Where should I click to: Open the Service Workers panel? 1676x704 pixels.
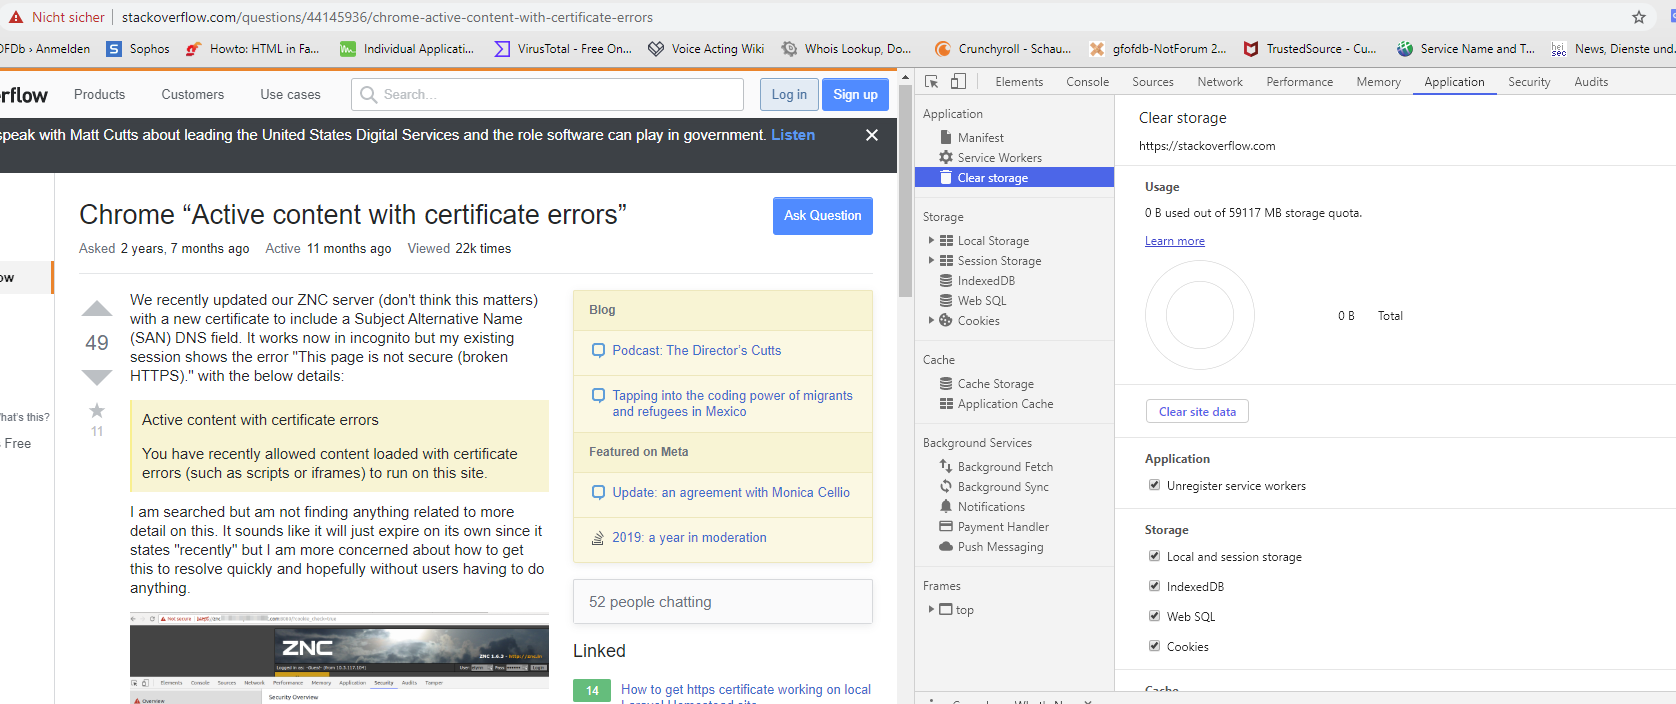[x=999, y=158]
